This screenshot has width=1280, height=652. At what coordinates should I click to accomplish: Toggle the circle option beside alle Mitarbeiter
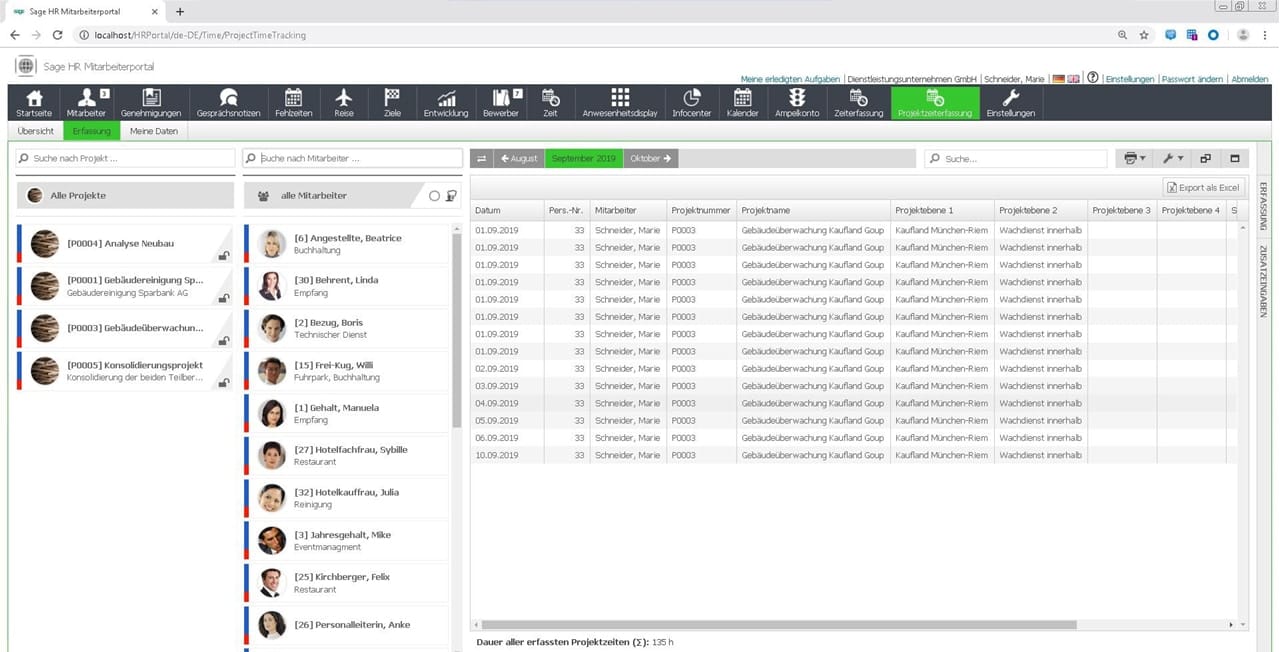coord(434,196)
